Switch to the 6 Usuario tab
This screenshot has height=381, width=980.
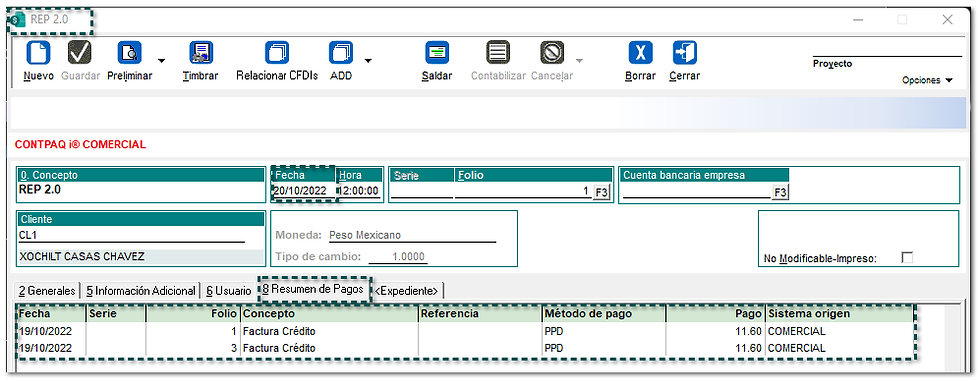pos(229,291)
